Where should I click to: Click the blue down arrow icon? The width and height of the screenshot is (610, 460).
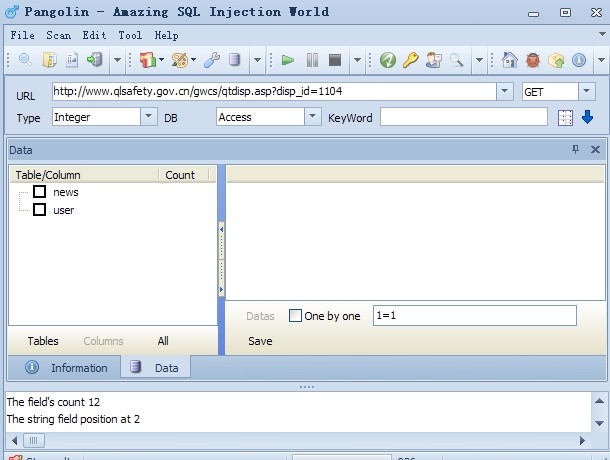coord(587,117)
